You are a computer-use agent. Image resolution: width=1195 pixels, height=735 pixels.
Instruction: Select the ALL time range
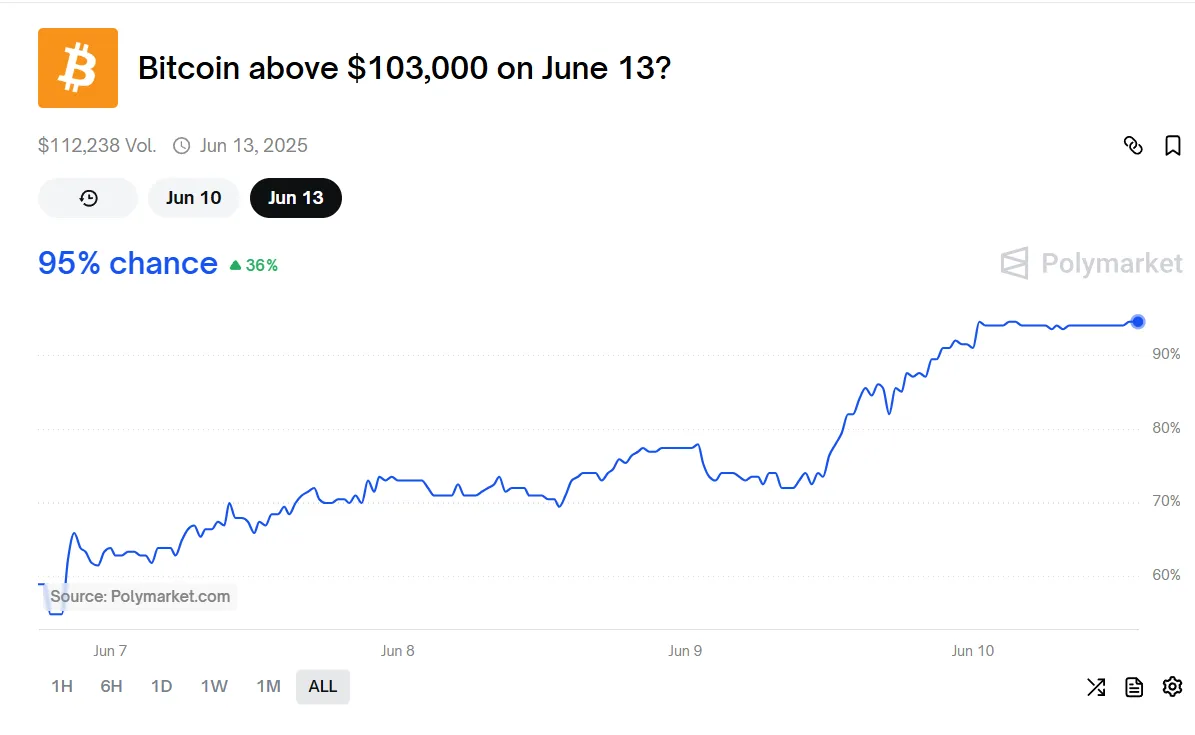323,687
